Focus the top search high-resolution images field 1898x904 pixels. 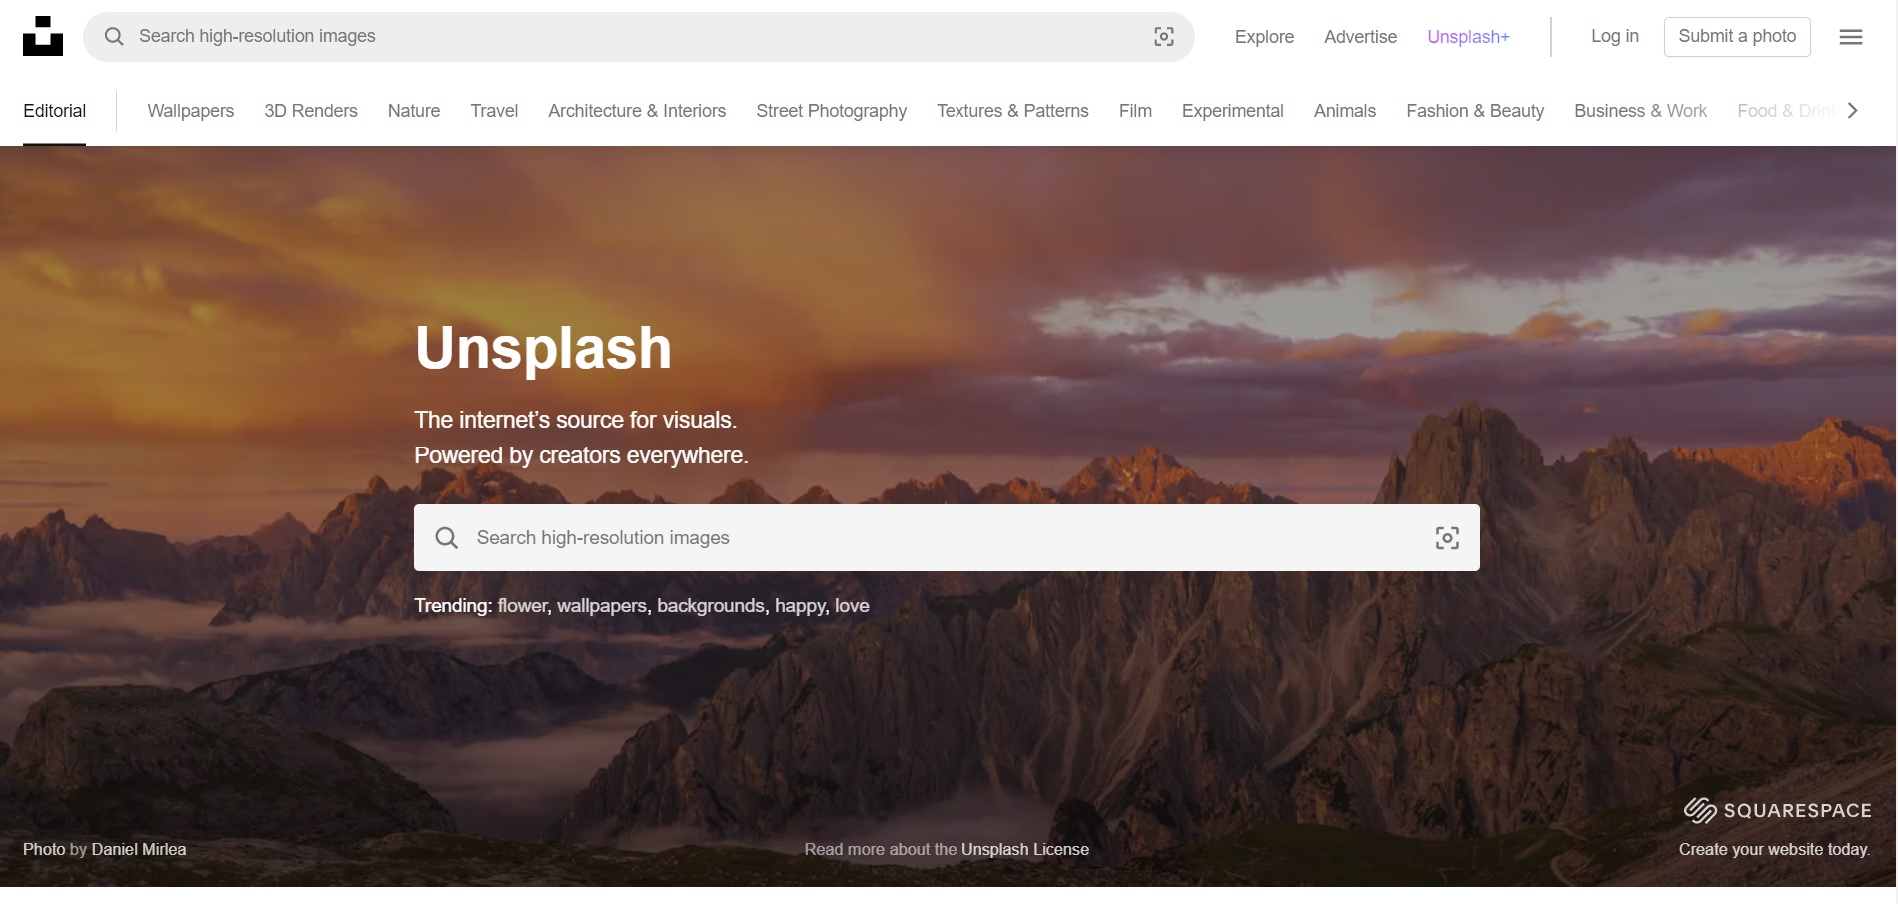pyautogui.click(x=639, y=37)
